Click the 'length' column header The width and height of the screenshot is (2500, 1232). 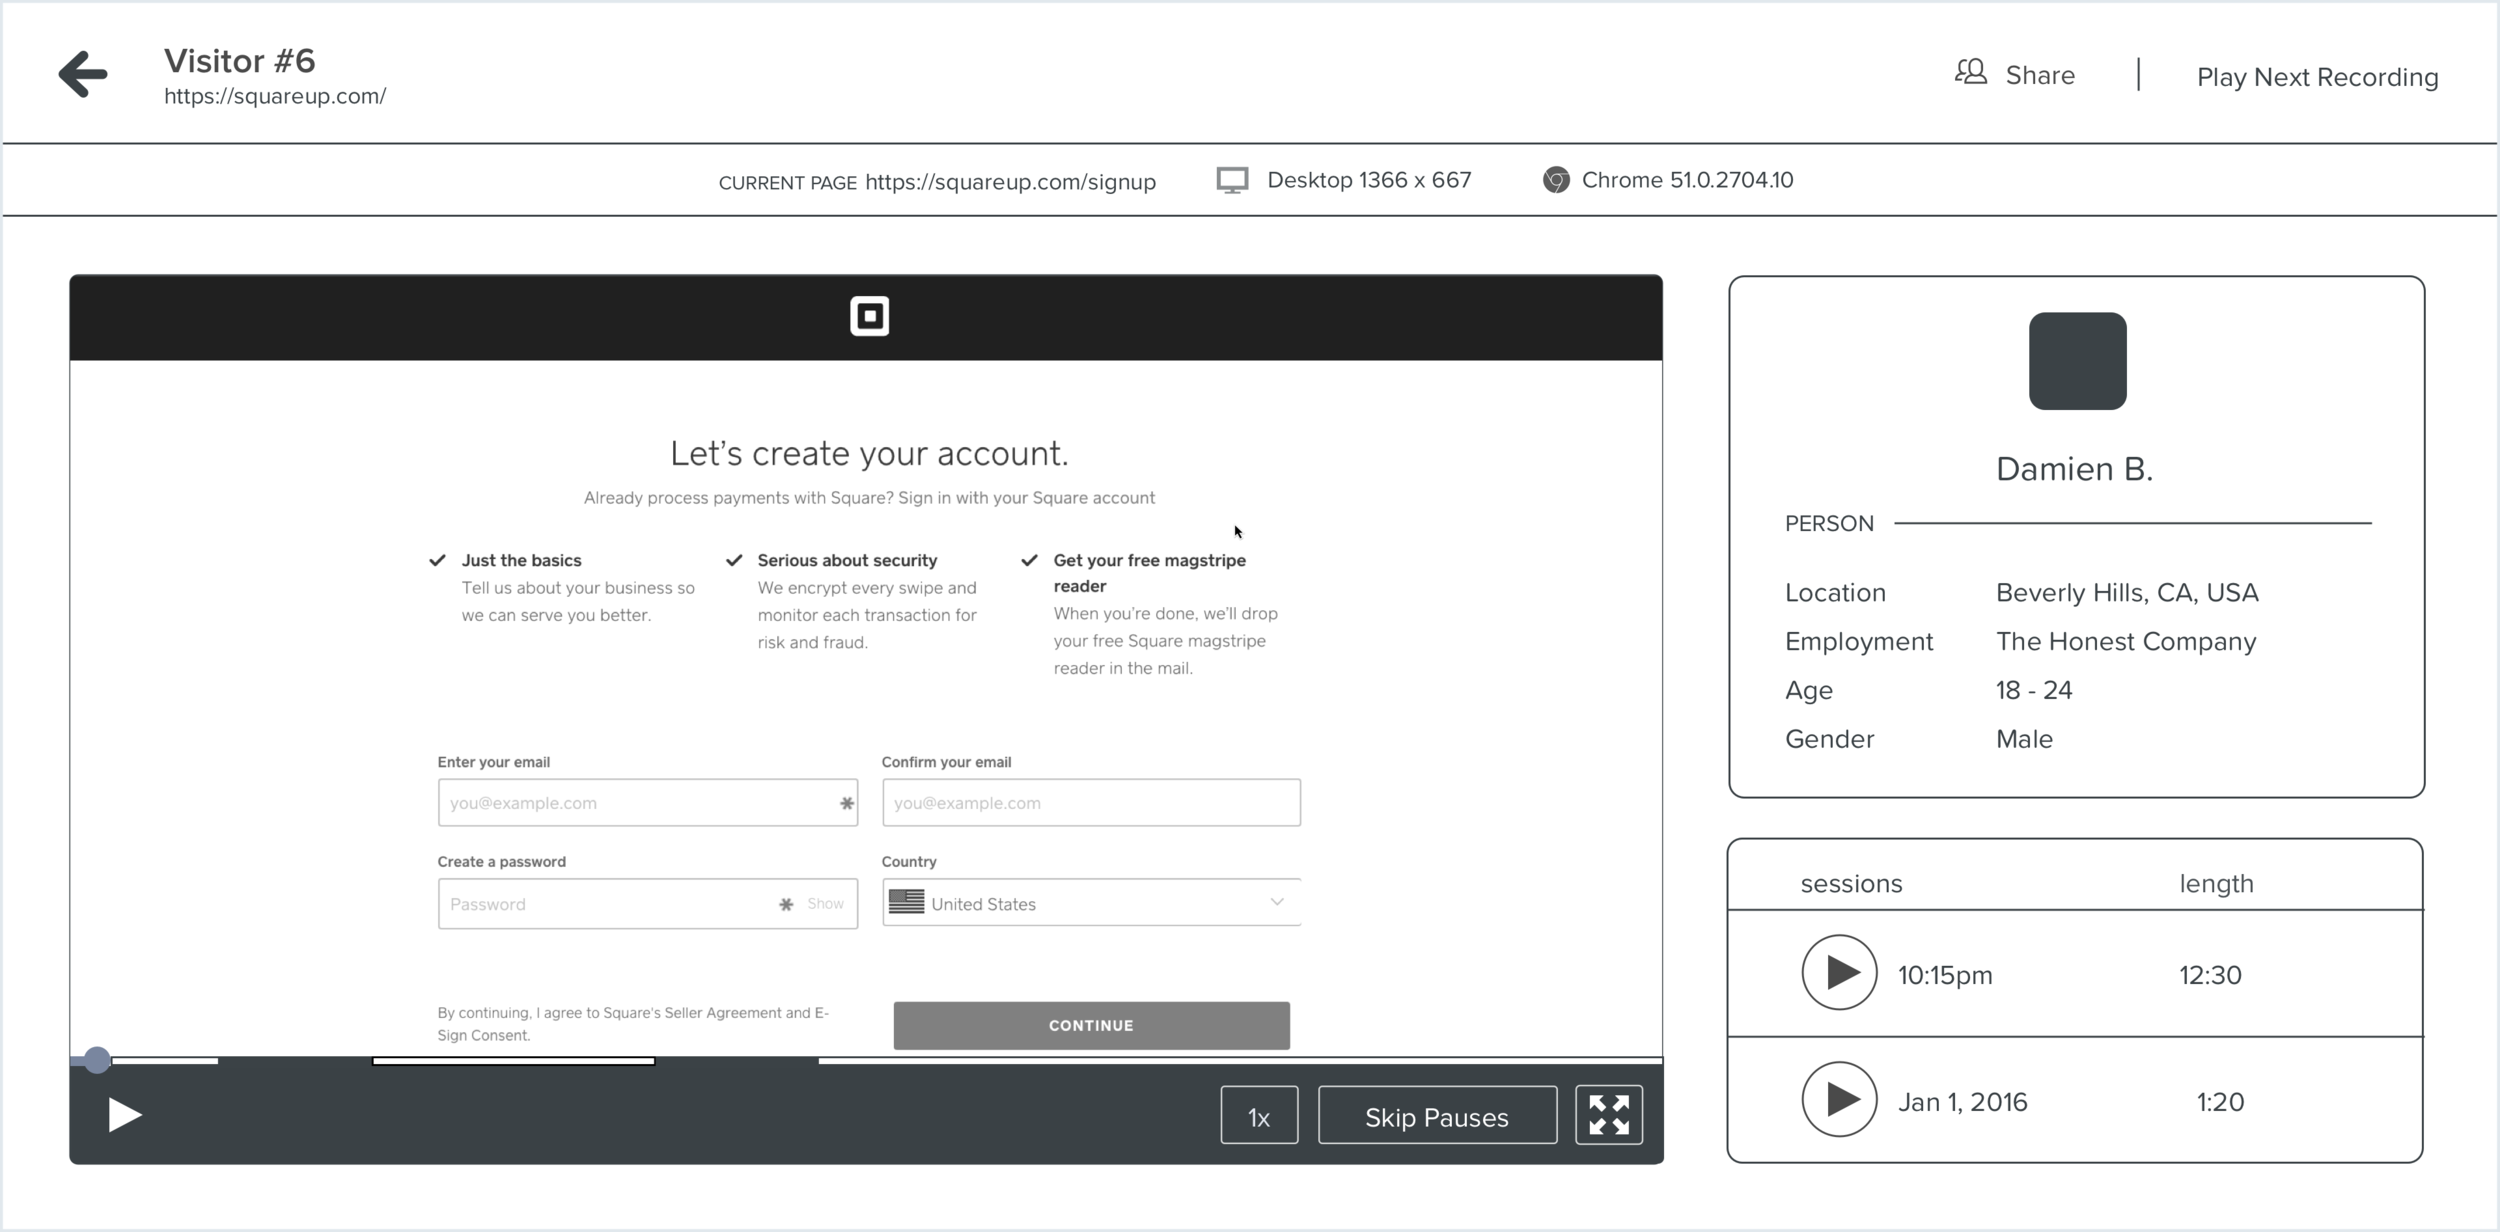tap(2216, 884)
